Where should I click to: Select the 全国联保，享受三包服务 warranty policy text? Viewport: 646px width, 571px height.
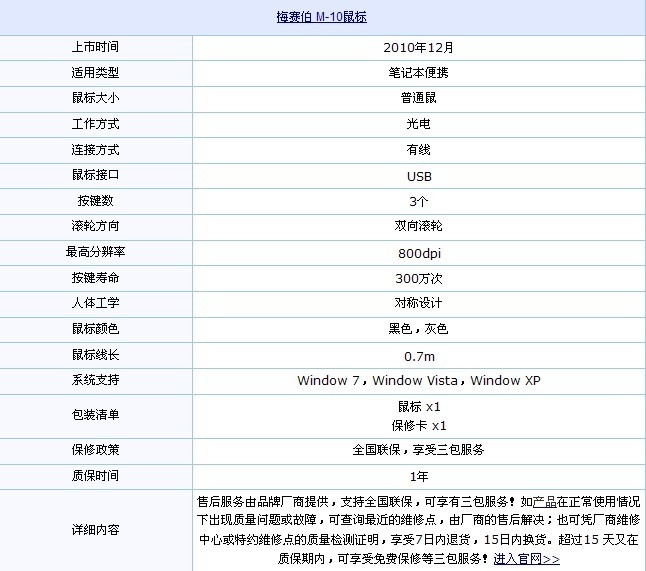418,450
